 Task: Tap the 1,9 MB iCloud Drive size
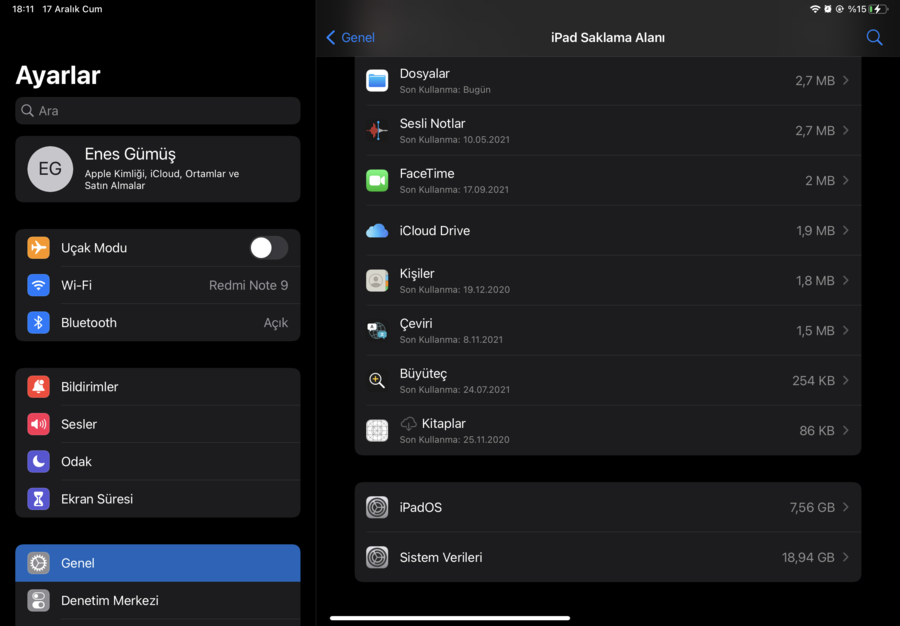(815, 231)
